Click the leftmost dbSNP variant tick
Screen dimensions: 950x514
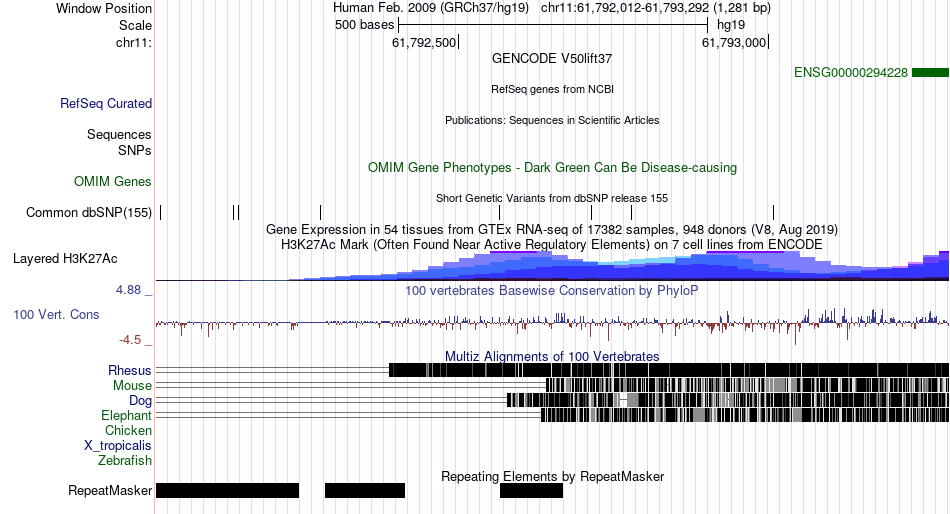161,212
